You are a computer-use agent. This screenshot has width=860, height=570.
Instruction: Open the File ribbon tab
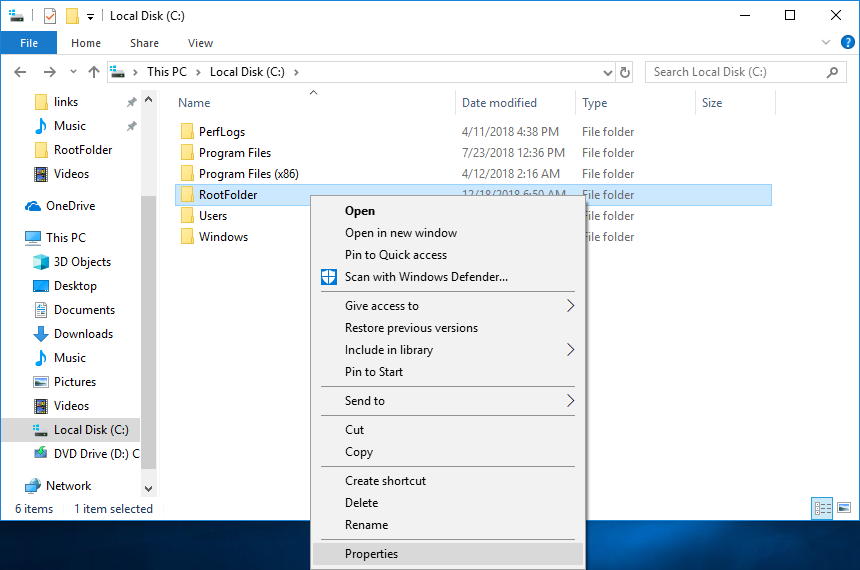pos(29,43)
